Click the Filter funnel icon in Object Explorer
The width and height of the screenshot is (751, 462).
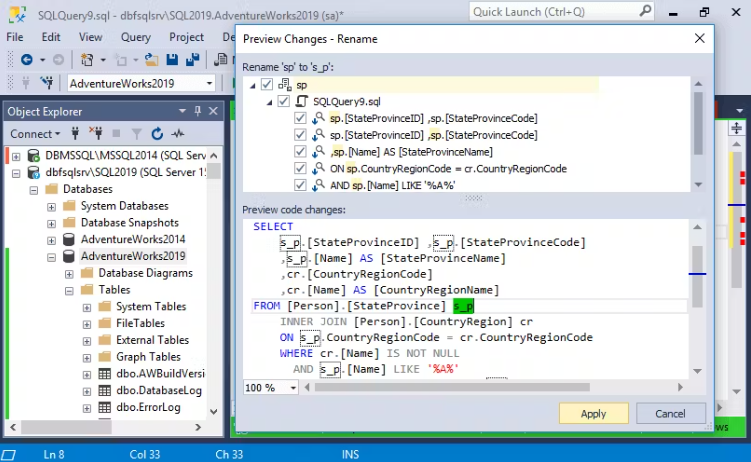(137, 134)
